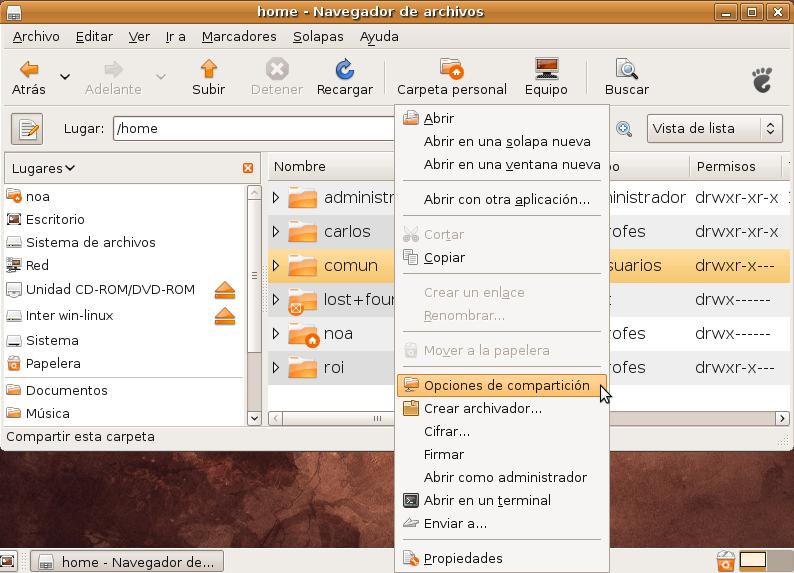Click the Nombre column header
794x573 pixels.
(300, 167)
